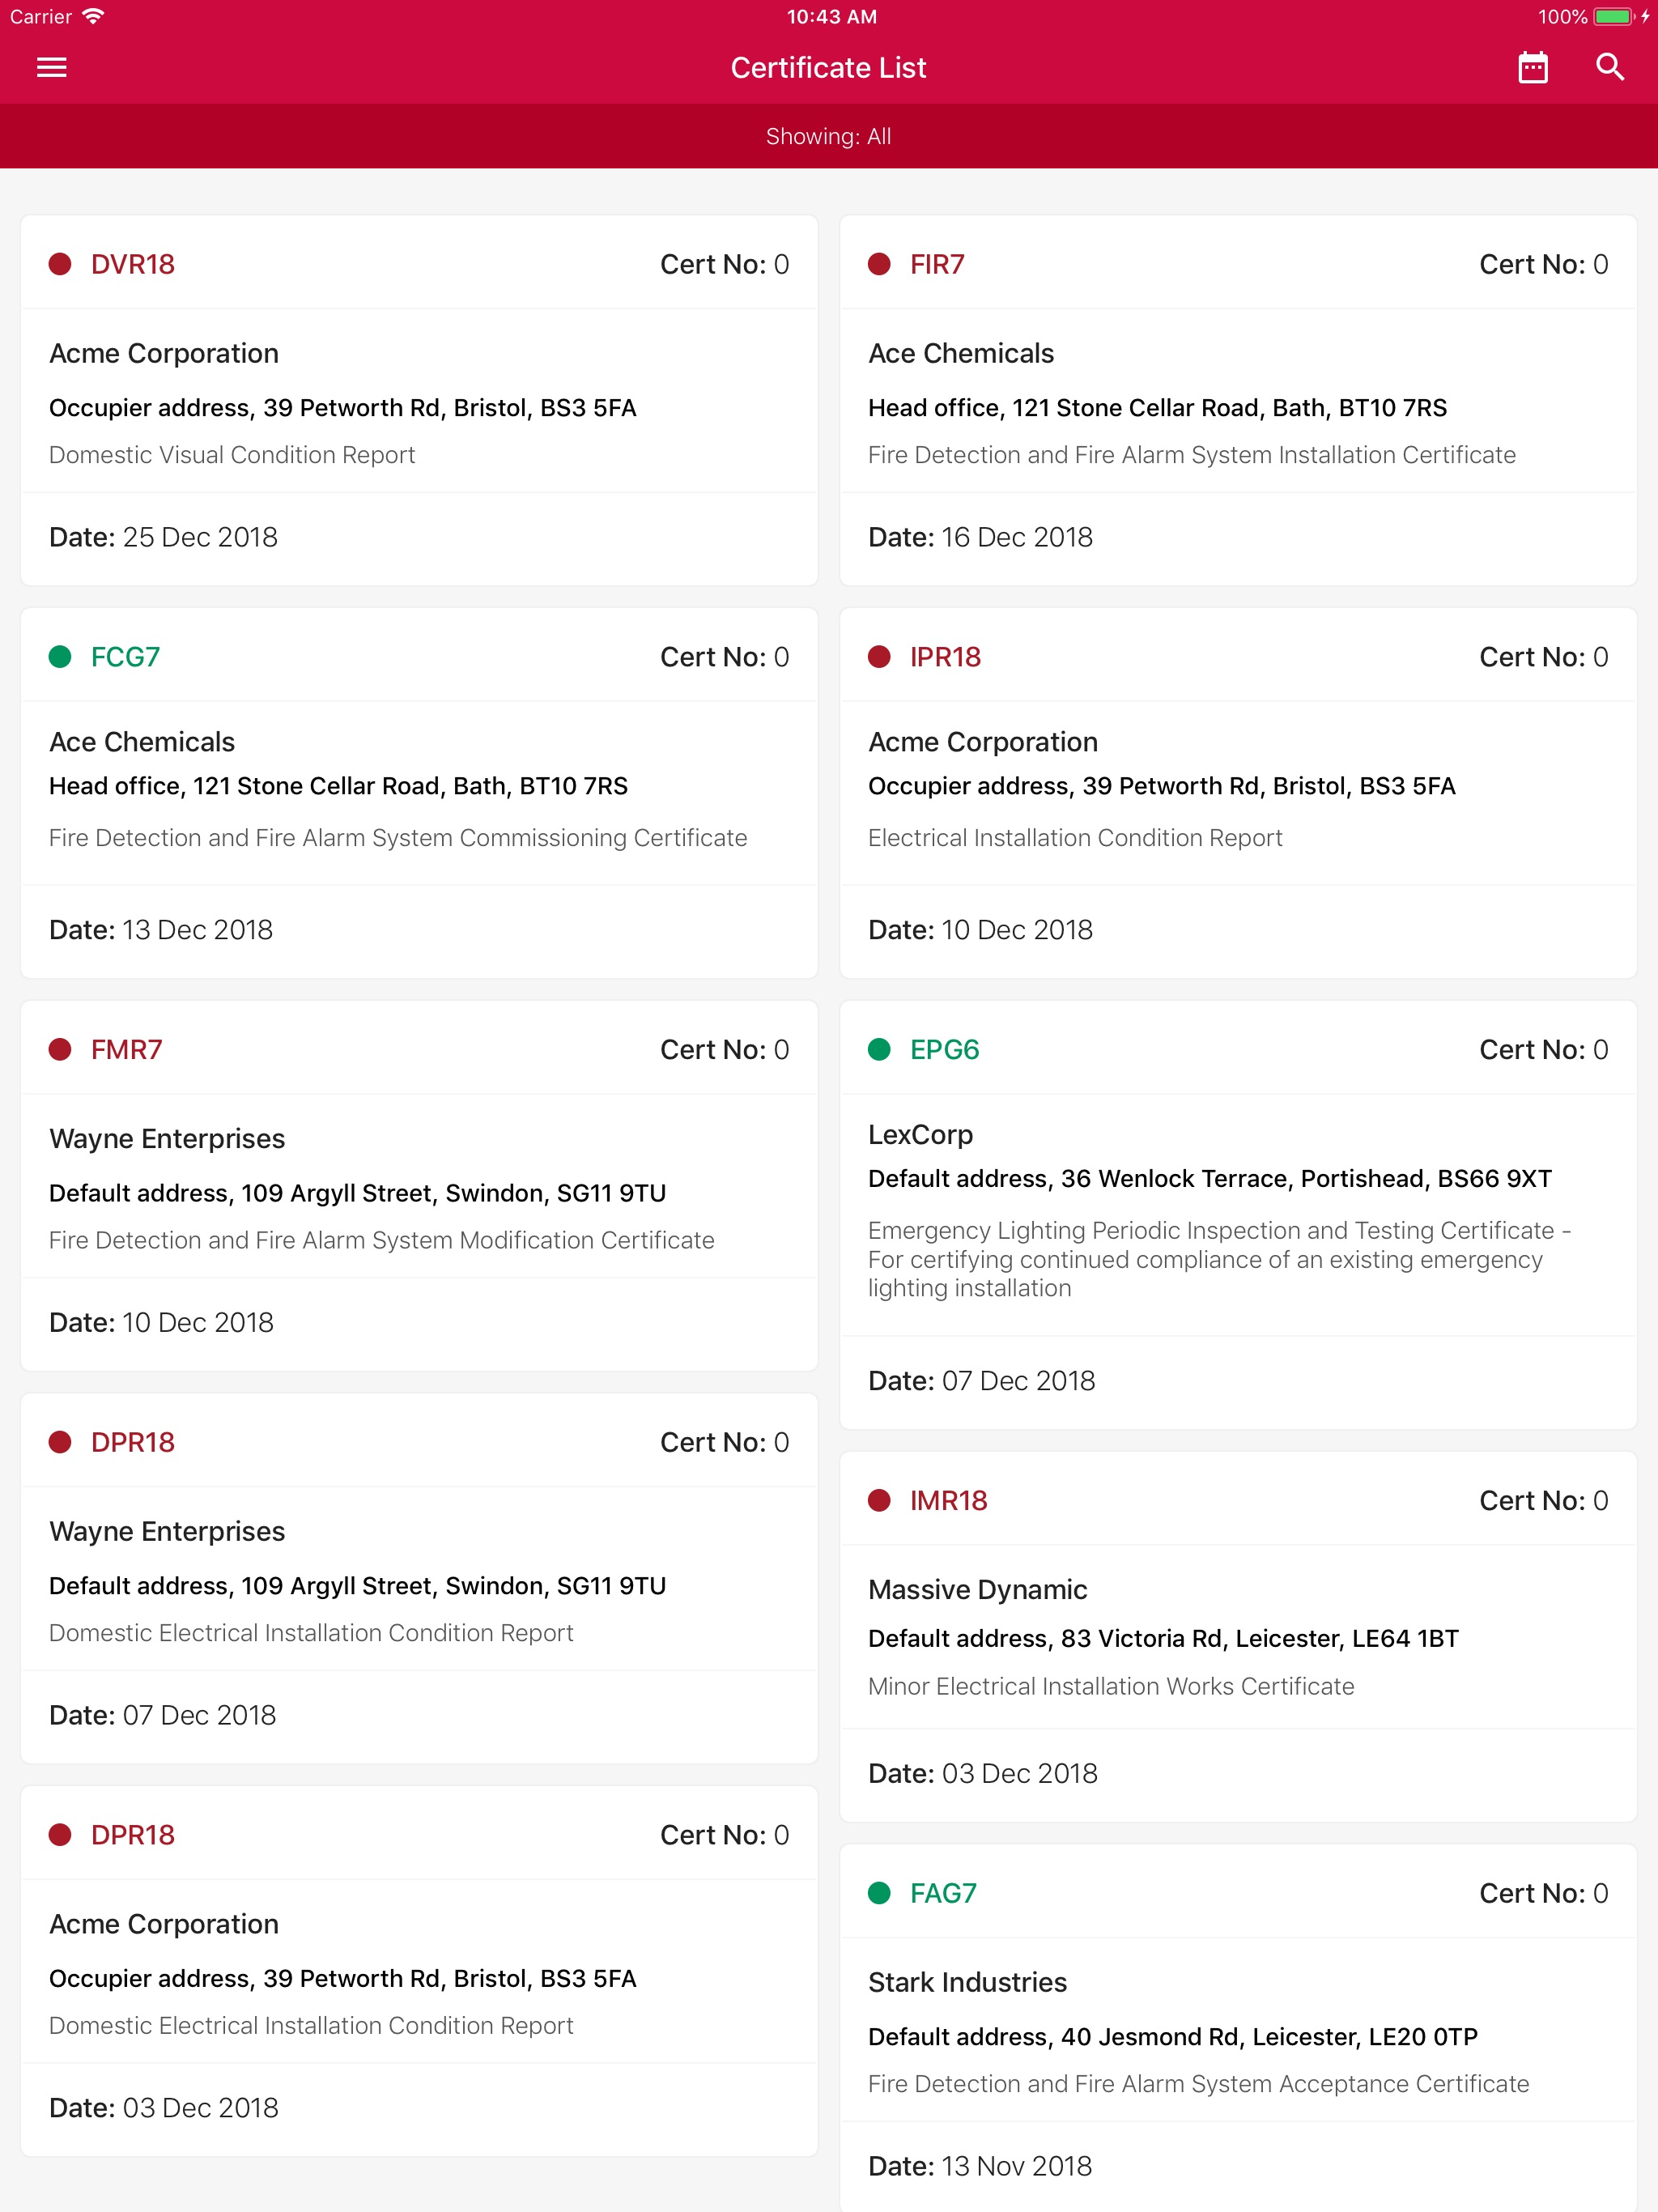Tap the green status dot beside FAG7
This screenshot has height=2212, width=1658.
[x=879, y=1893]
